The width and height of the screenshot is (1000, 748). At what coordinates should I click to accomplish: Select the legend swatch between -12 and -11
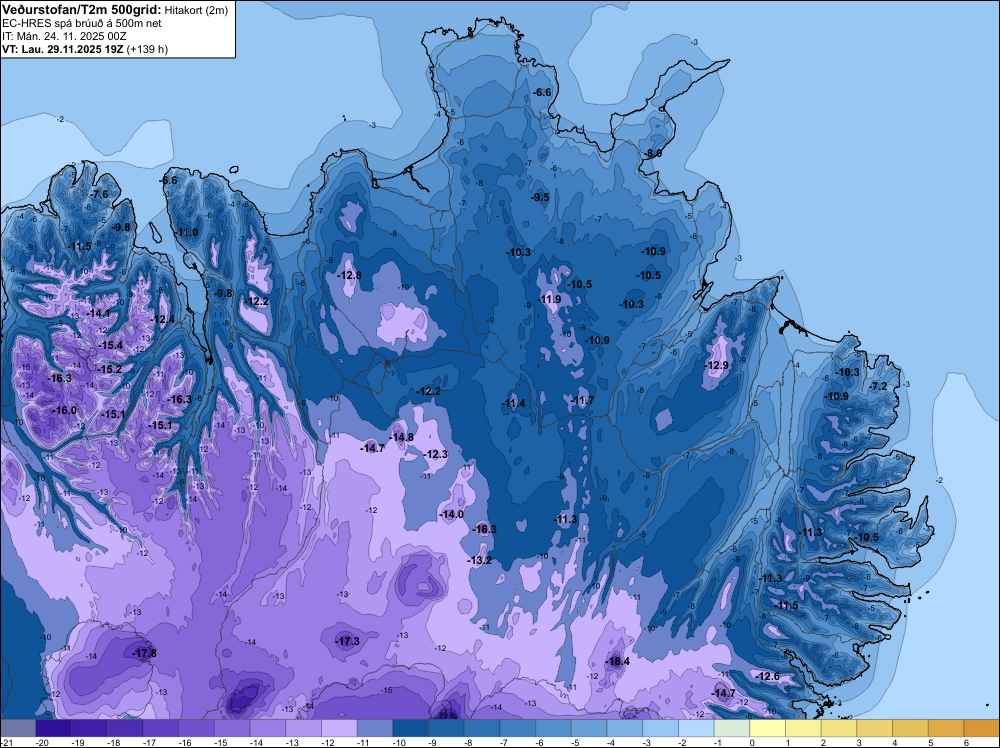coord(339,728)
